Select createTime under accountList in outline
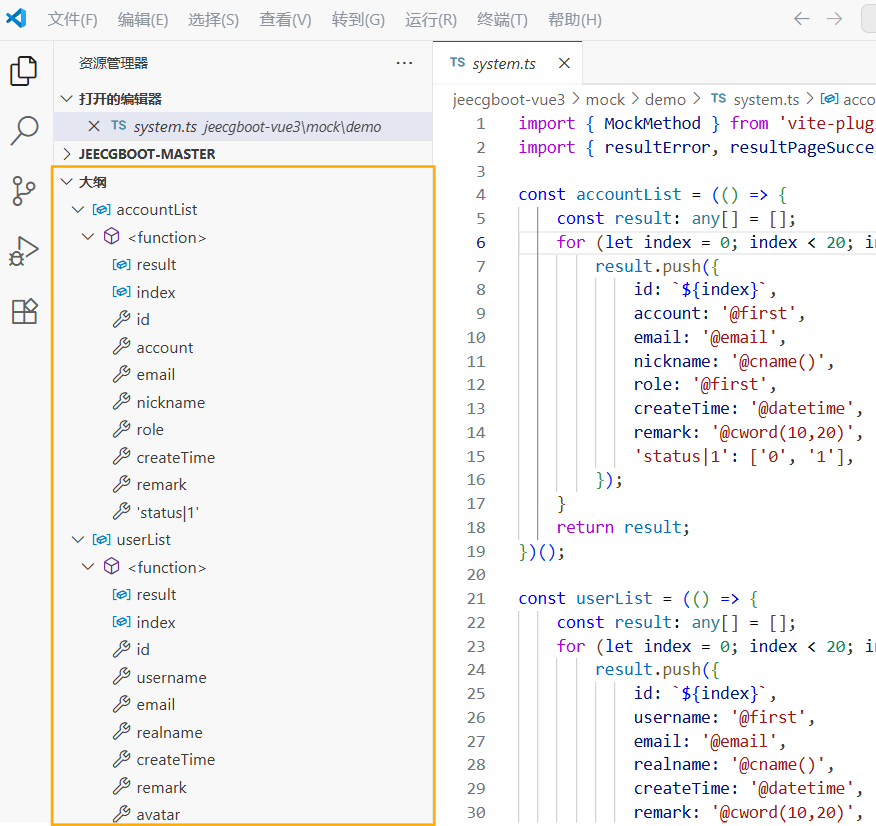The image size is (876, 826). pos(244,457)
